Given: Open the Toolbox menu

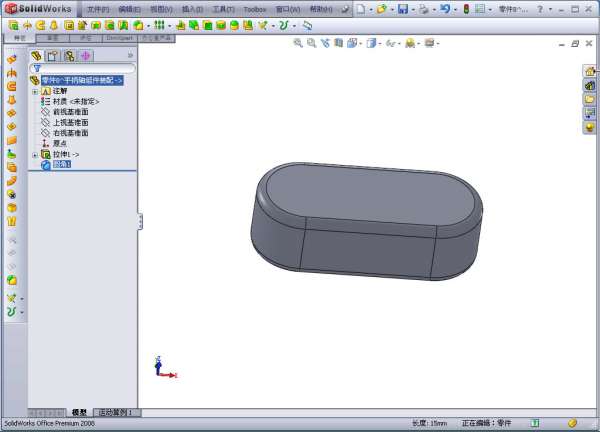Looking at the screenshot, I should (x=255, y=9).
